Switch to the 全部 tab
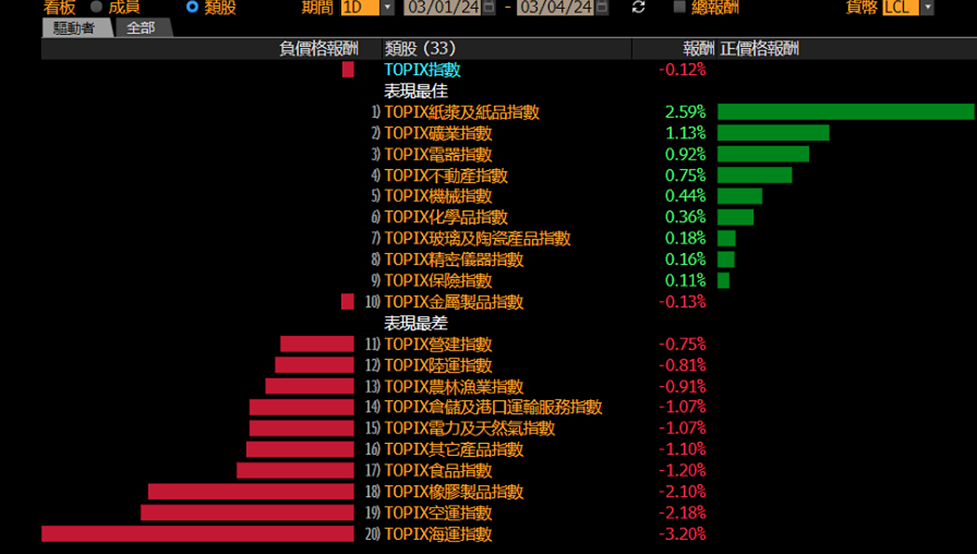The height and width of the screenshot is (554, 977). click(x=141, y=27)
